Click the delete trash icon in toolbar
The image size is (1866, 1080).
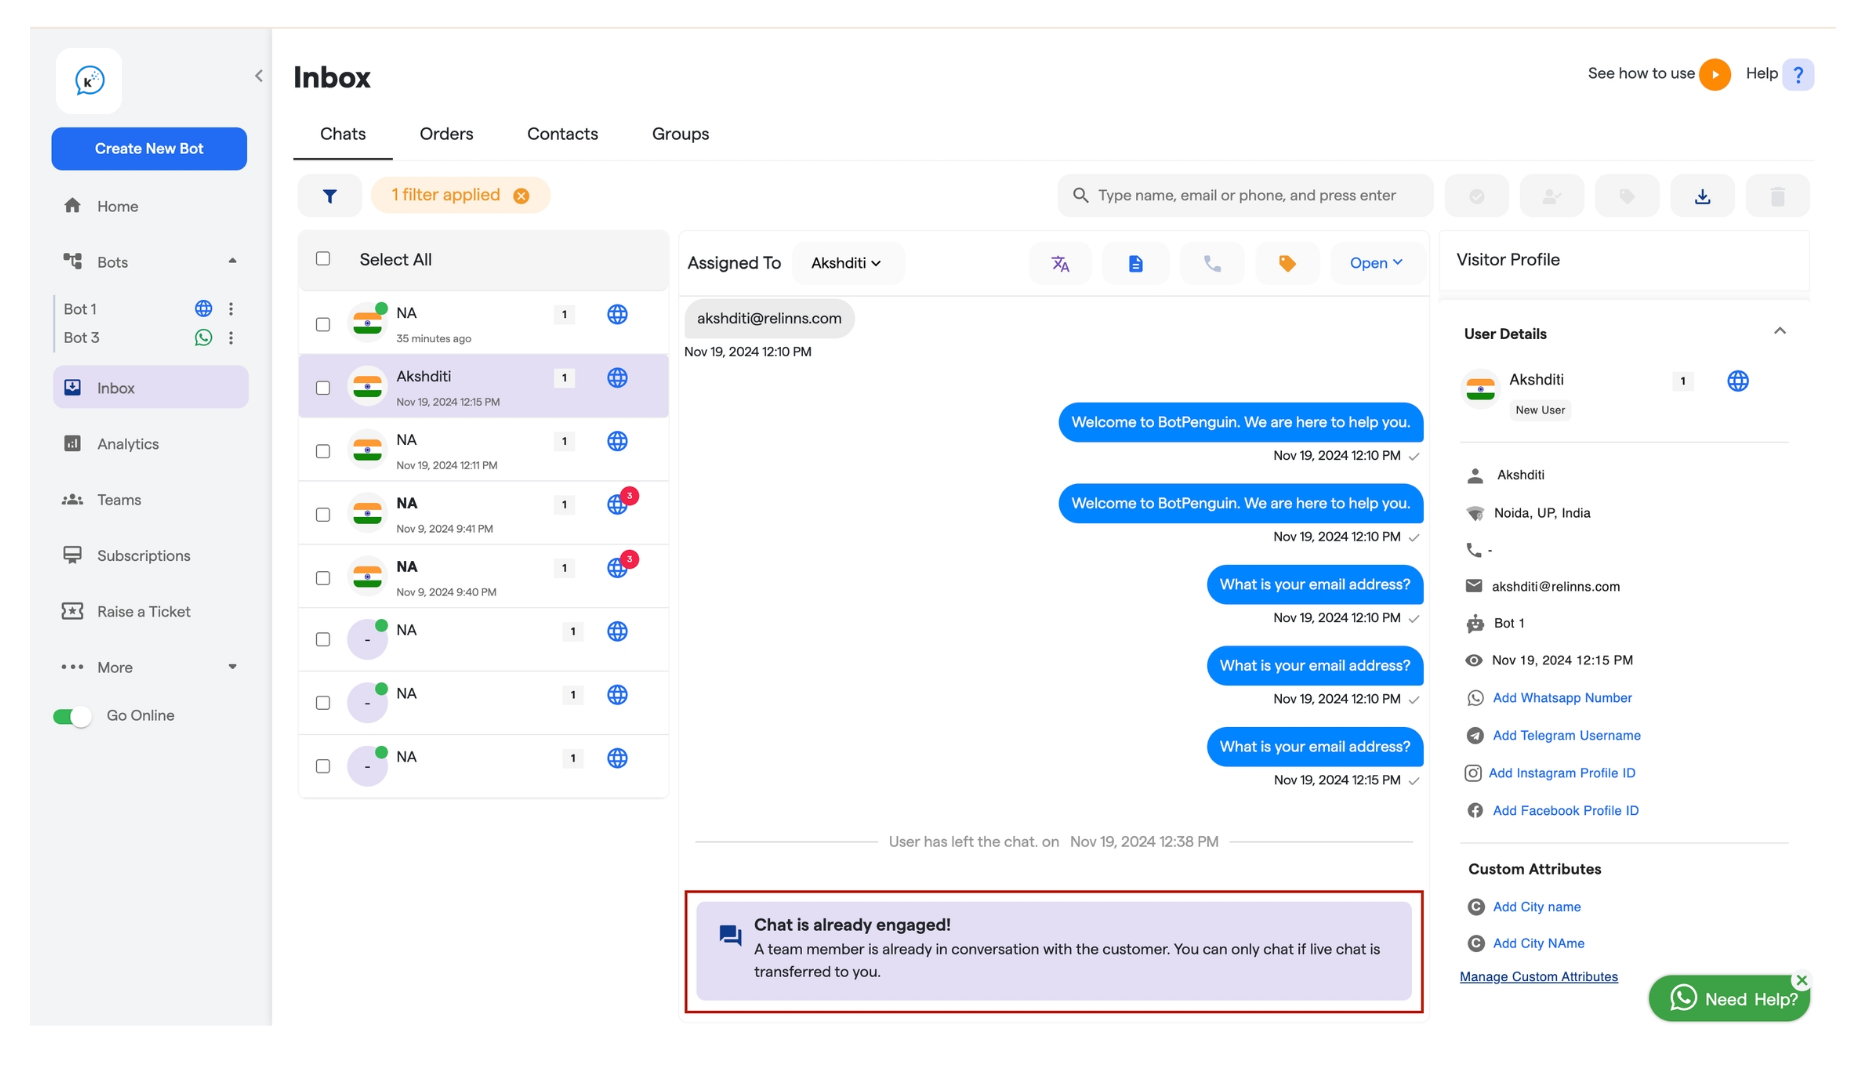(x=1777, y=196)
